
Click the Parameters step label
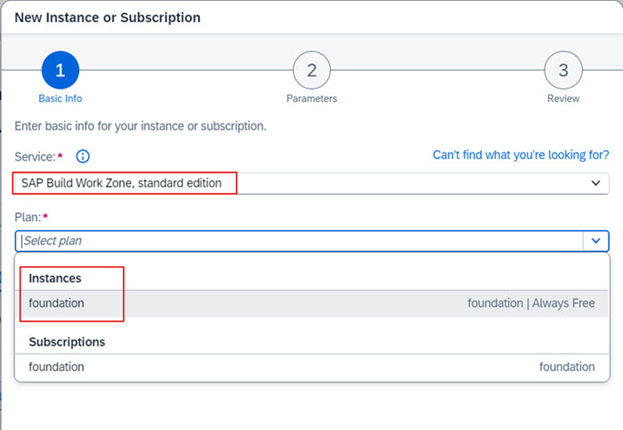[x=311, y=99]
